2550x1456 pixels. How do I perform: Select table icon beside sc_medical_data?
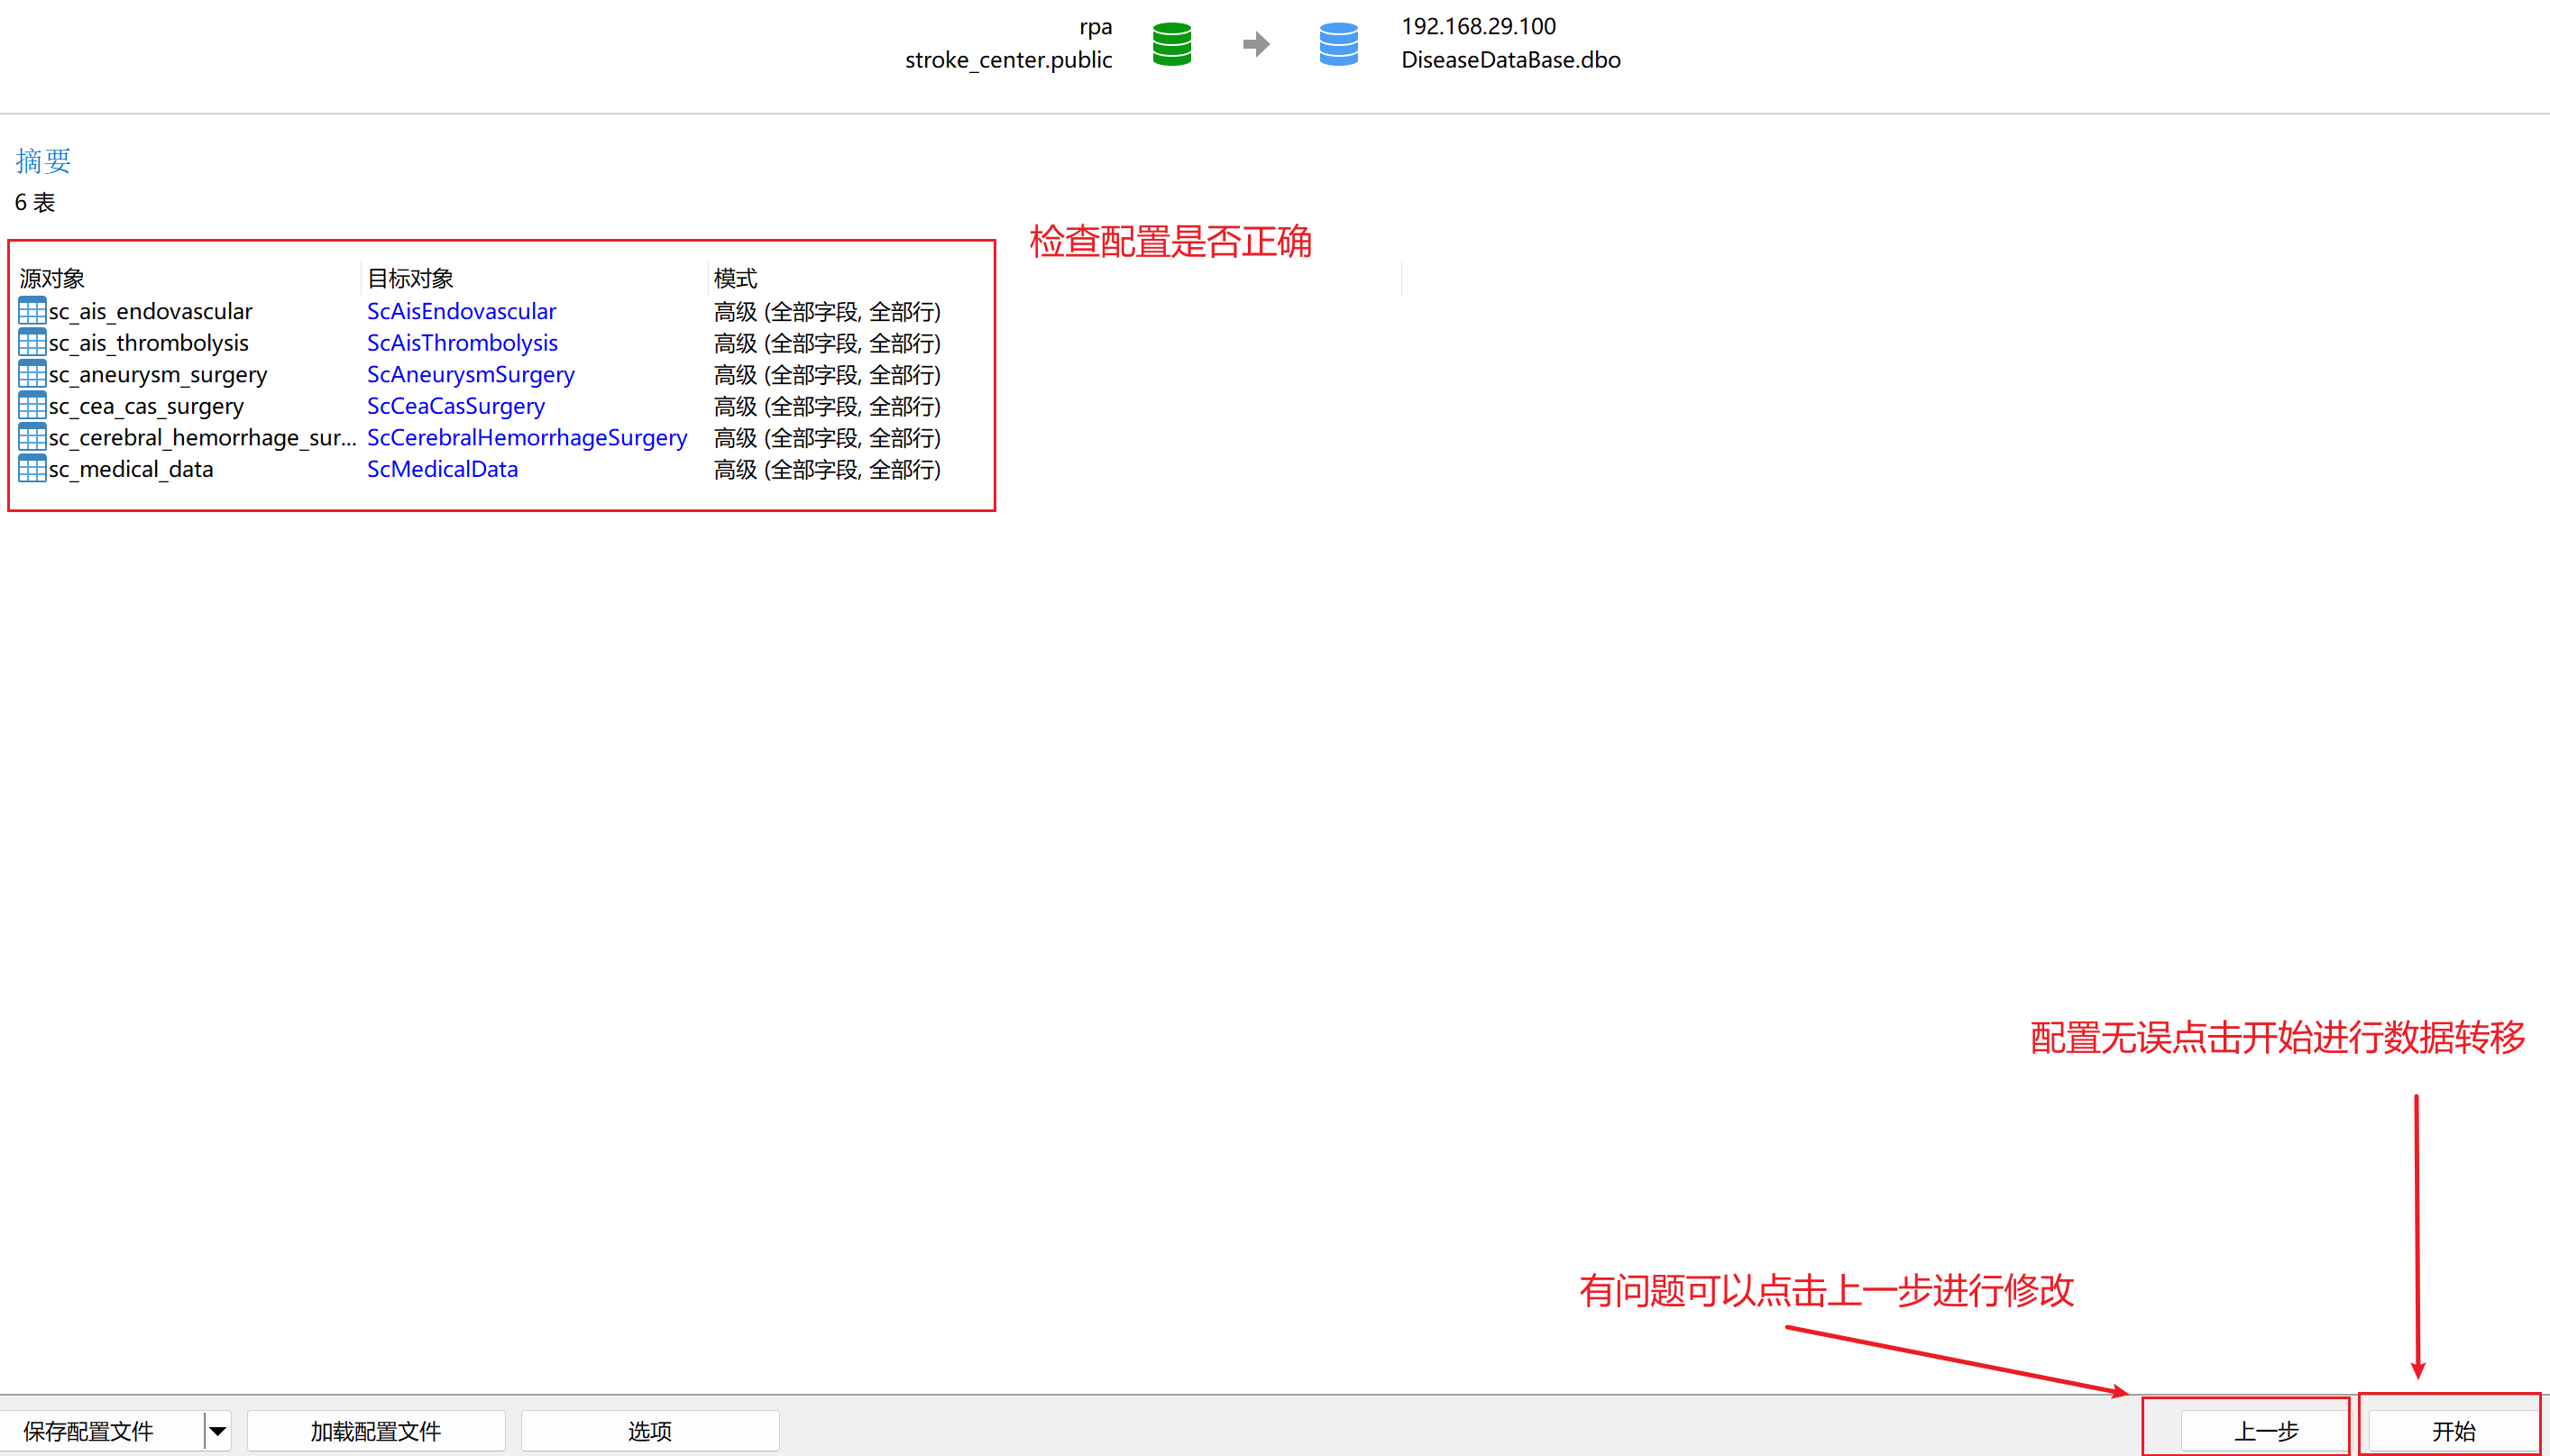[32, 469]
